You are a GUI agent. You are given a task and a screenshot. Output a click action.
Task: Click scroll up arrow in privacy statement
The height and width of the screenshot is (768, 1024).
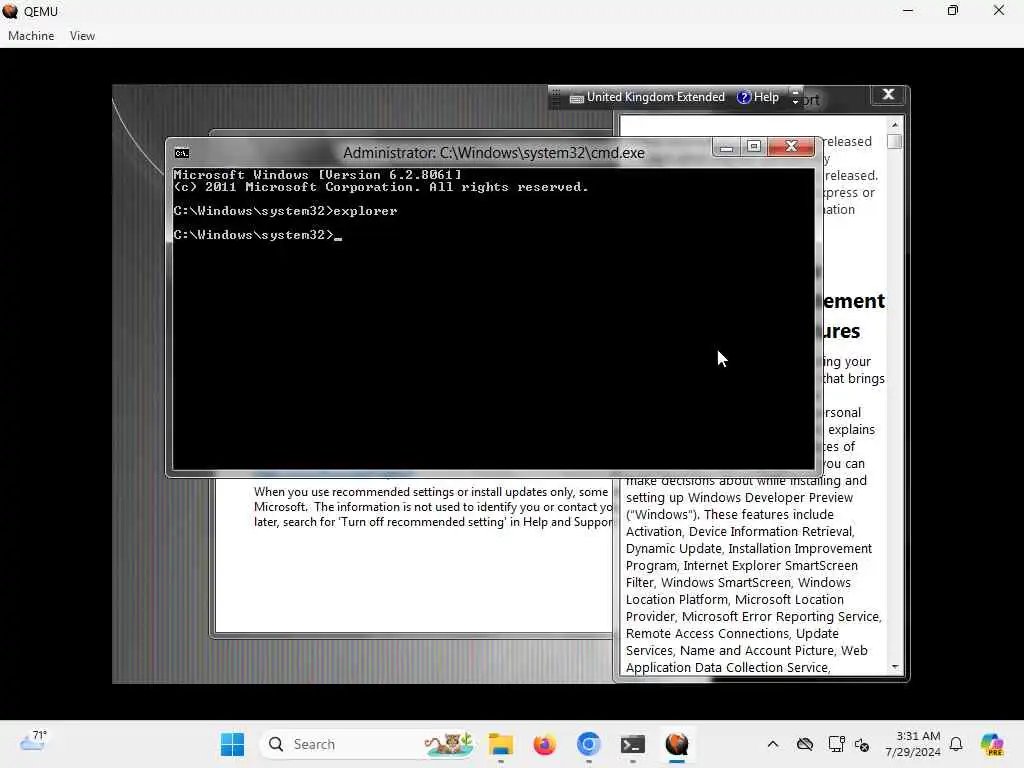[x=895, y=125]
